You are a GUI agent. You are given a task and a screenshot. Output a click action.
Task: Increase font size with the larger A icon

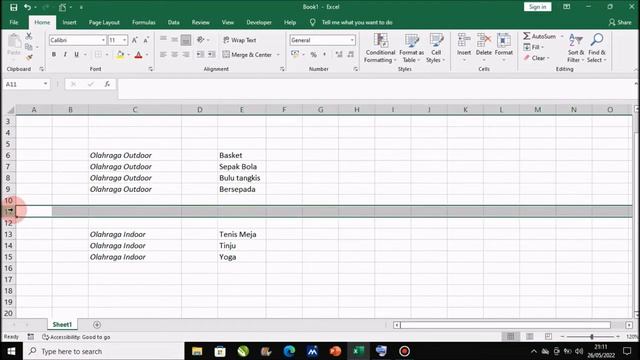(135, 40)
